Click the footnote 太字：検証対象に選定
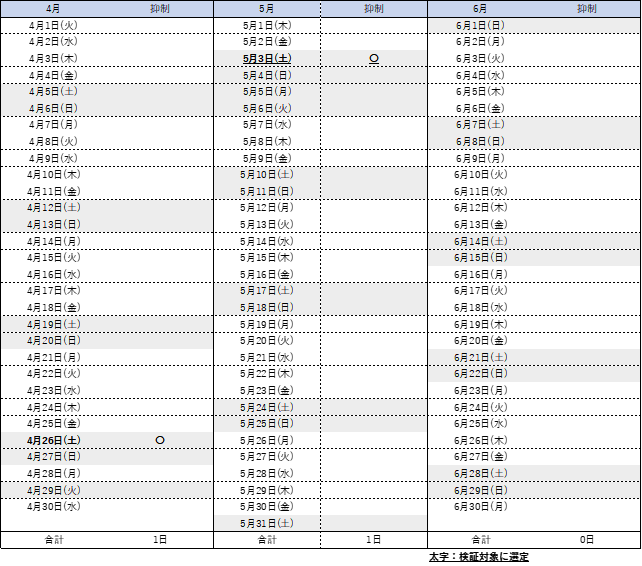 [478, 557]
